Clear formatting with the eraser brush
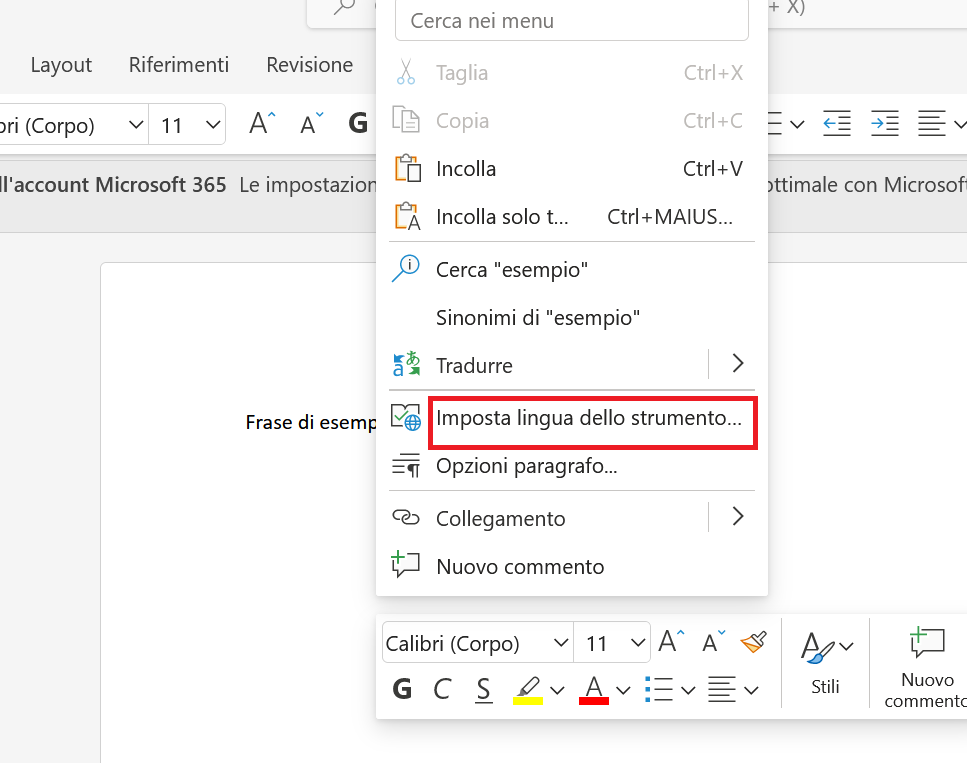This screenshot has width=967, height=763. 753,642
